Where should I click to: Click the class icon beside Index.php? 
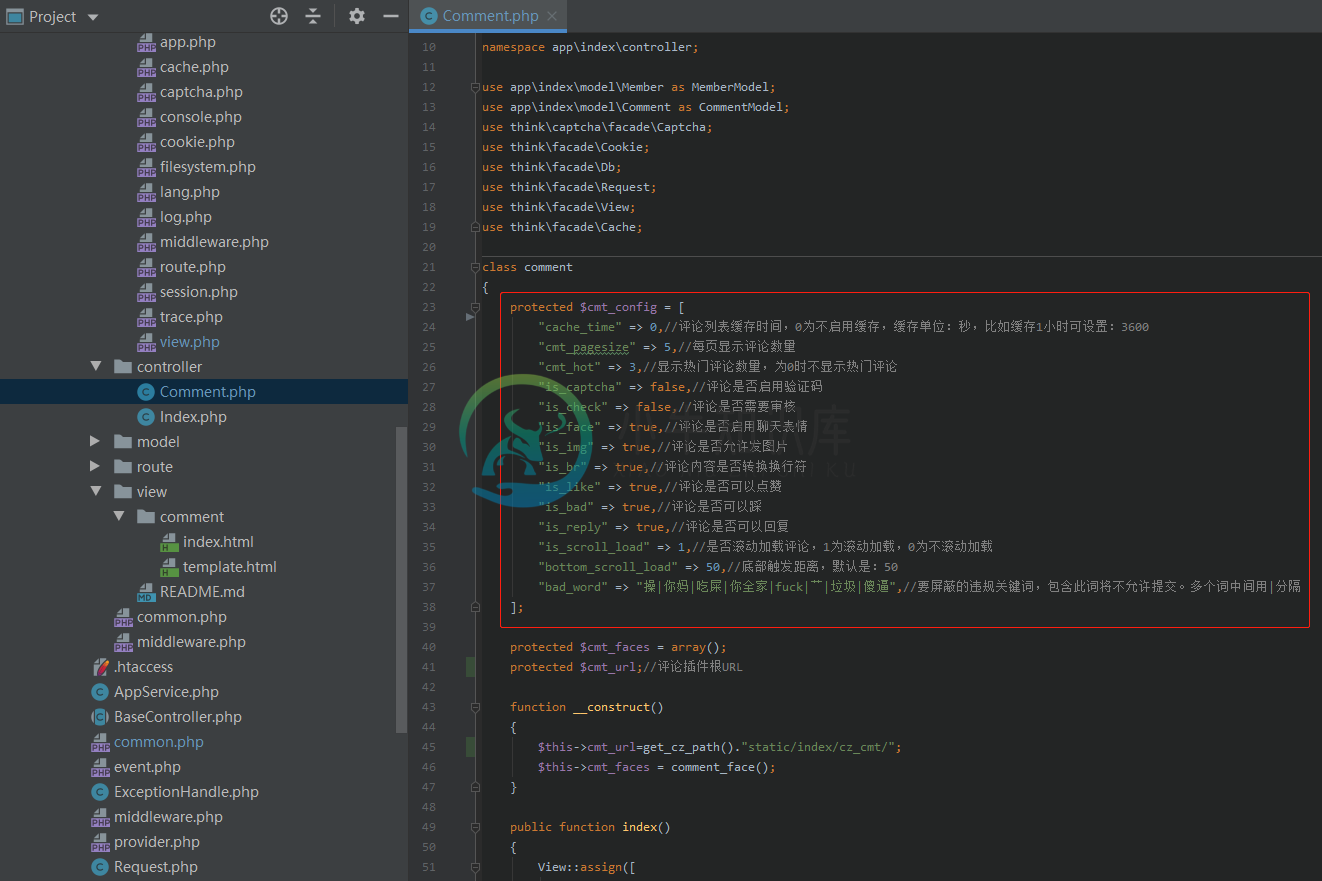tap(146, 417)
